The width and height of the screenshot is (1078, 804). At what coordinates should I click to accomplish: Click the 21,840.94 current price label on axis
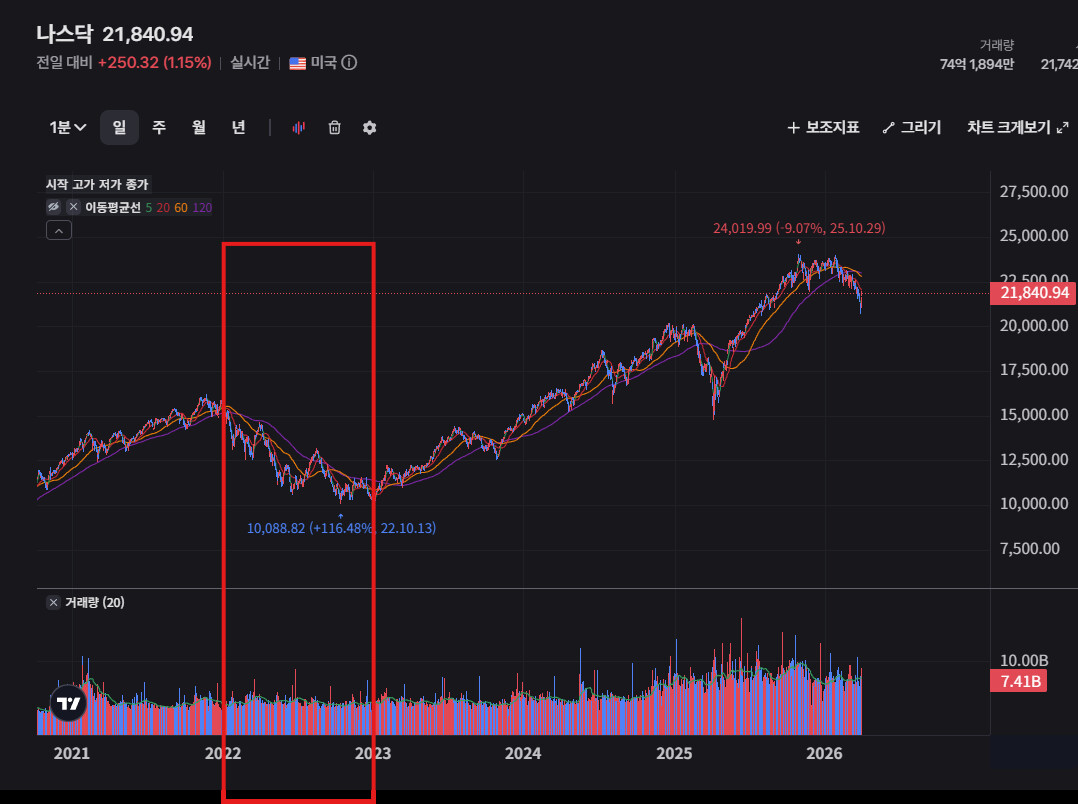coord(1033,293)
